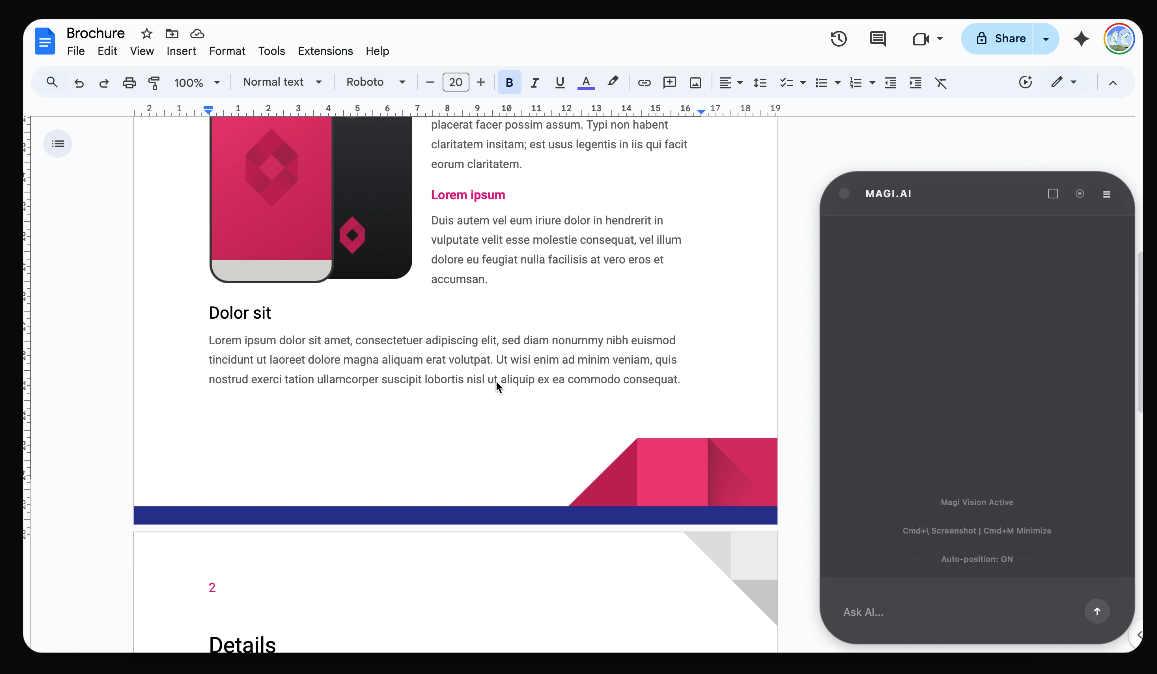Open the document outline icon
Screen dimensions: 1157x674
(x=58, y=143)
